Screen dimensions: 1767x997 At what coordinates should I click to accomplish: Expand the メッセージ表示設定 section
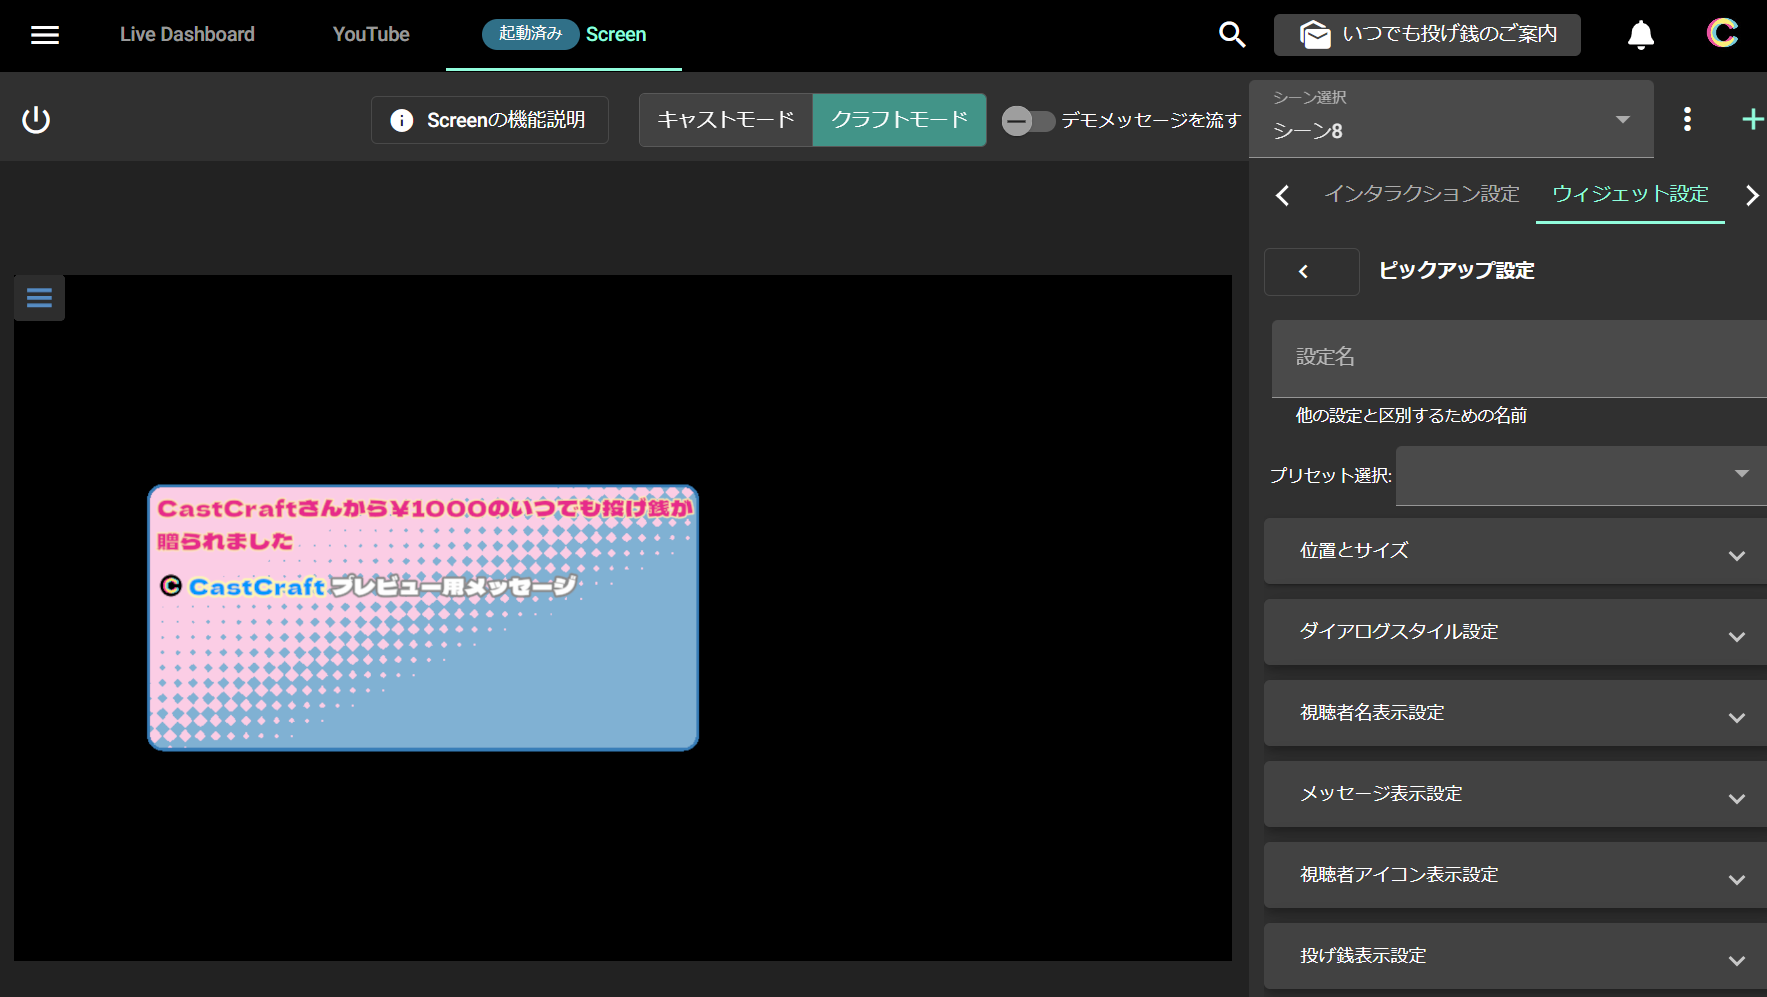click(1515, 794)
